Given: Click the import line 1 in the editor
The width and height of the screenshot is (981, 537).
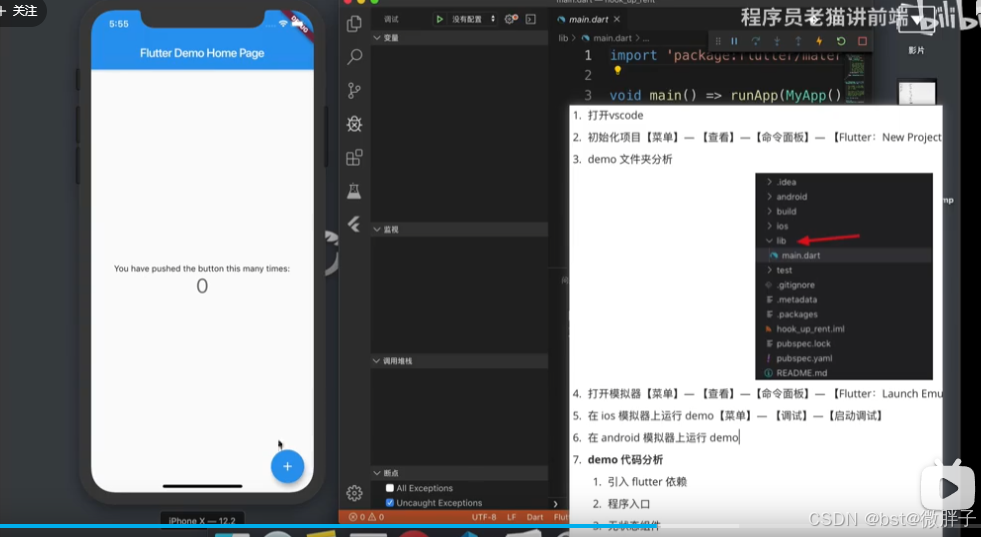Looking at the screenshot, I should [x=726, y=56].
